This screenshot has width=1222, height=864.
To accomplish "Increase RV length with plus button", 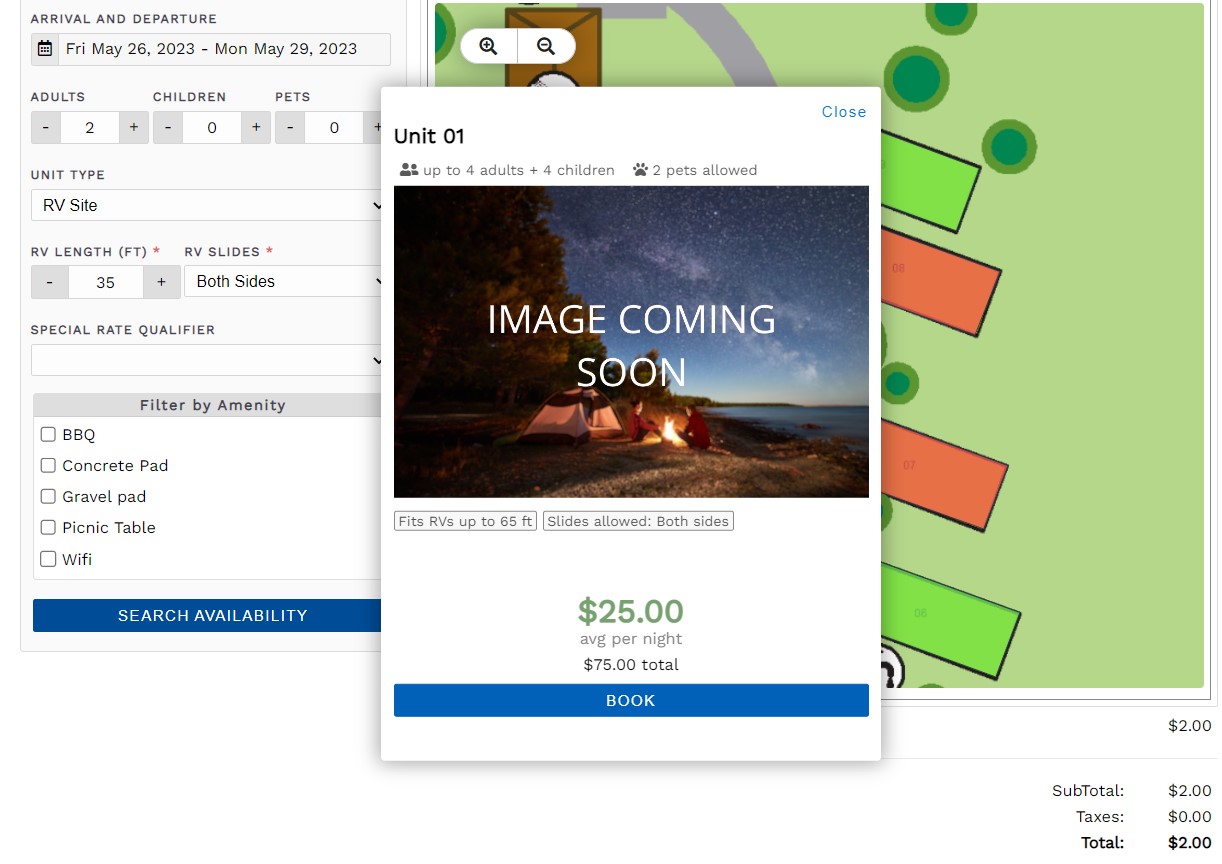I will coord(161,282).
